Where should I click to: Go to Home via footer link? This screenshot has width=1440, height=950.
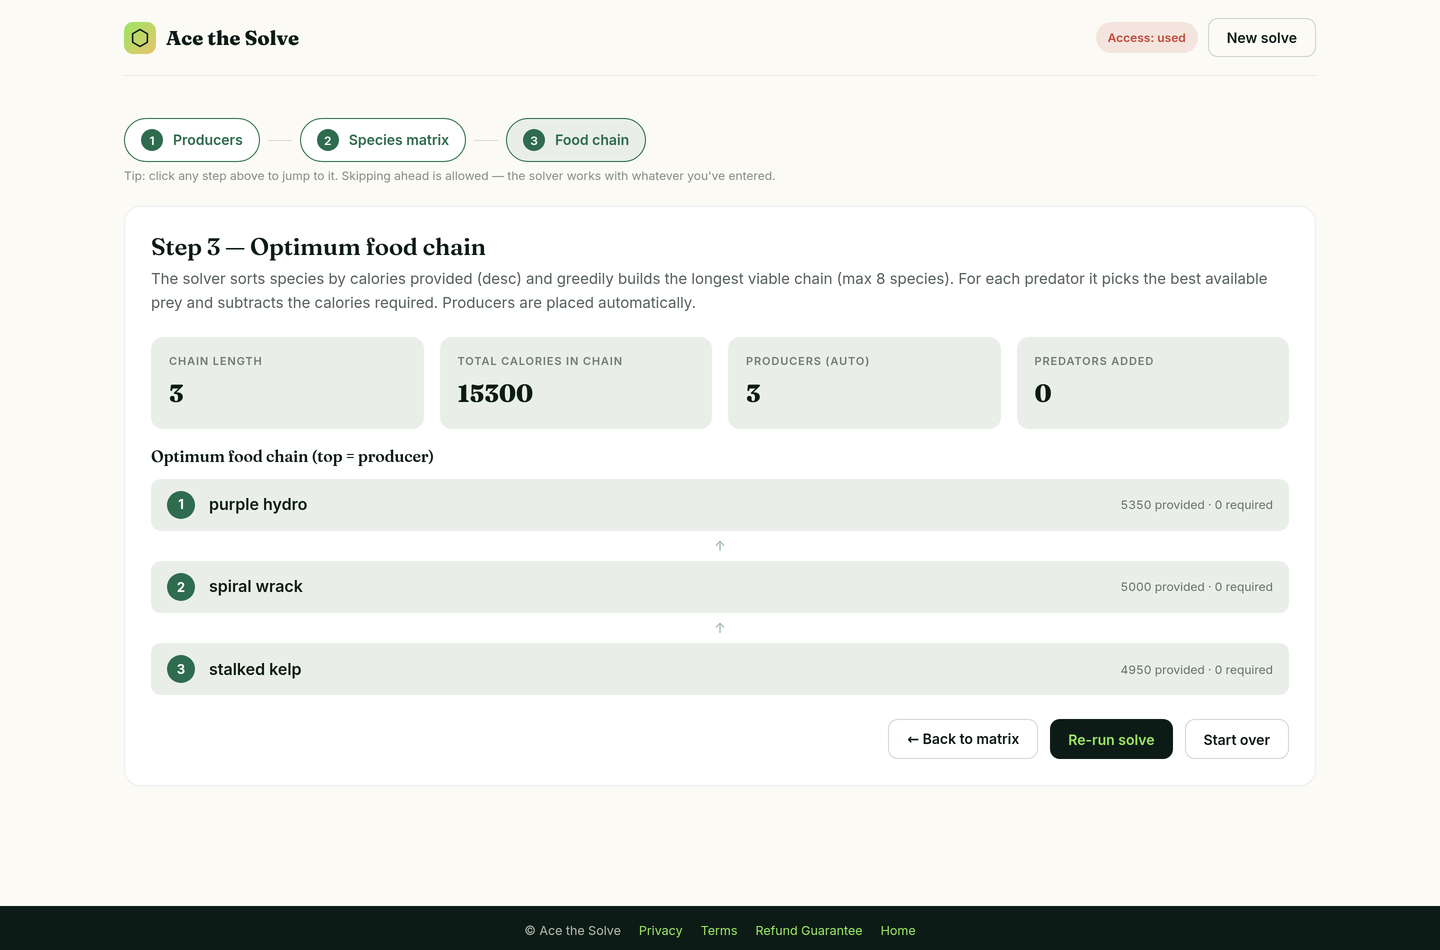point(898,930)
